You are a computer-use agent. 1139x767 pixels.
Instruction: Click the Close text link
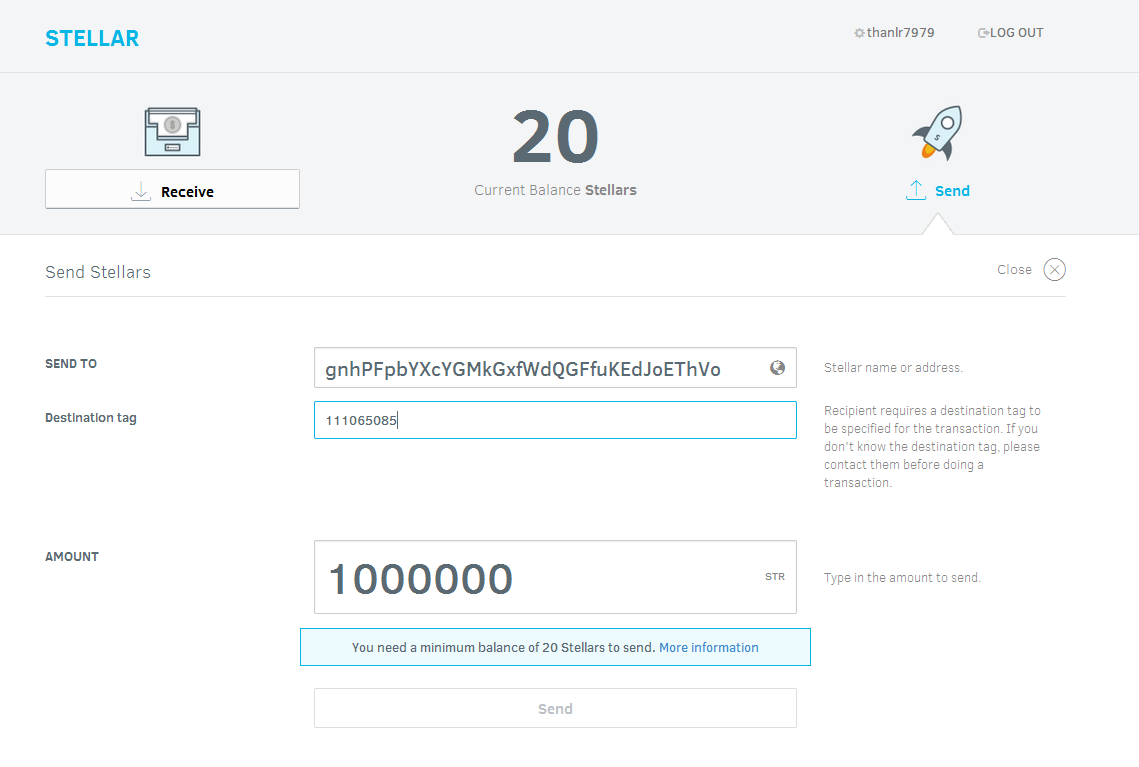tap(1014, 269)
